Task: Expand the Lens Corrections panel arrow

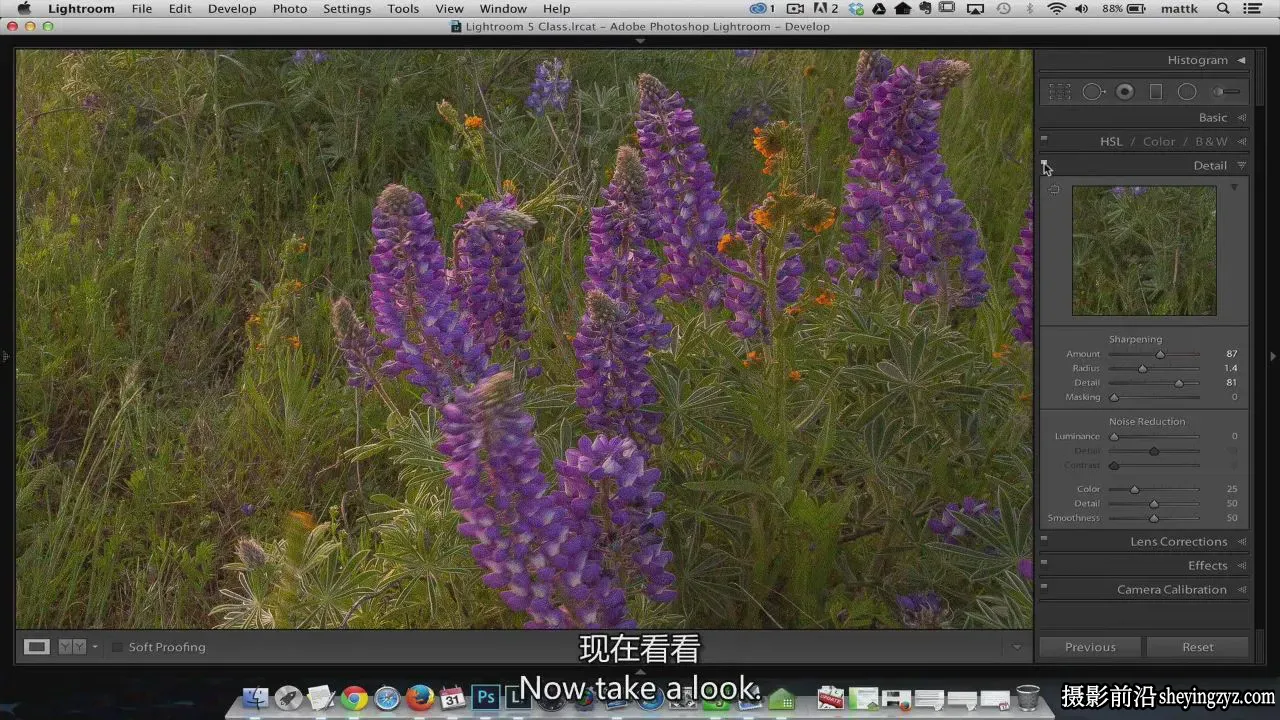Action: (1241, 542)
